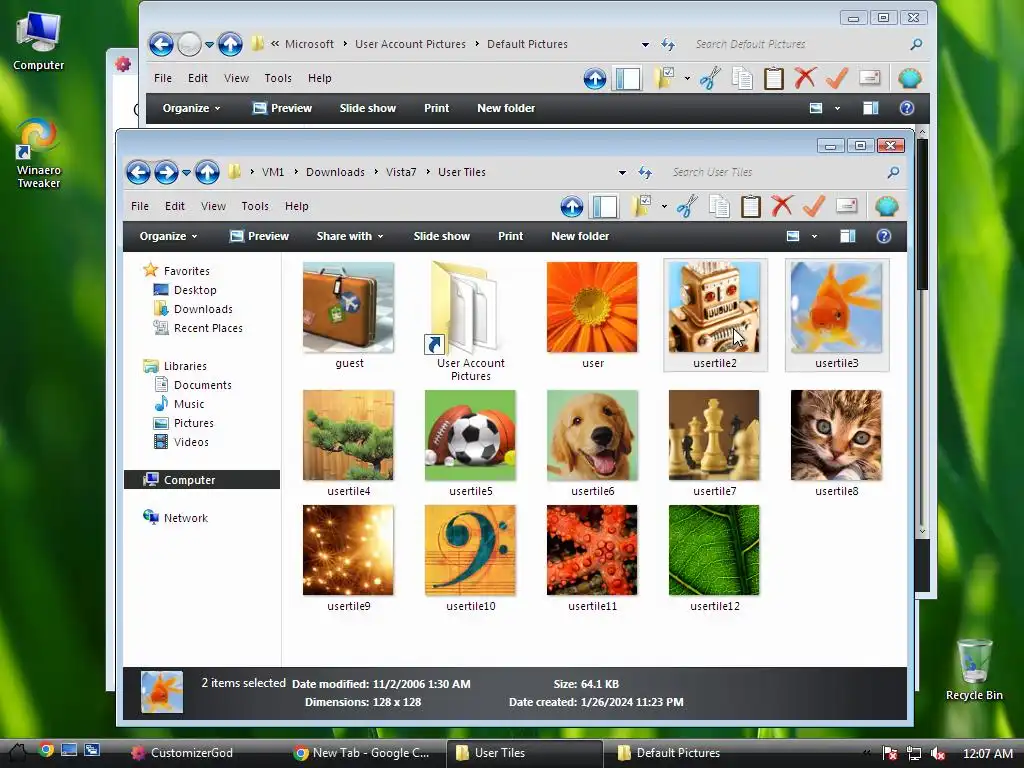Open the File menu in User Tiles

click(140, 206)
